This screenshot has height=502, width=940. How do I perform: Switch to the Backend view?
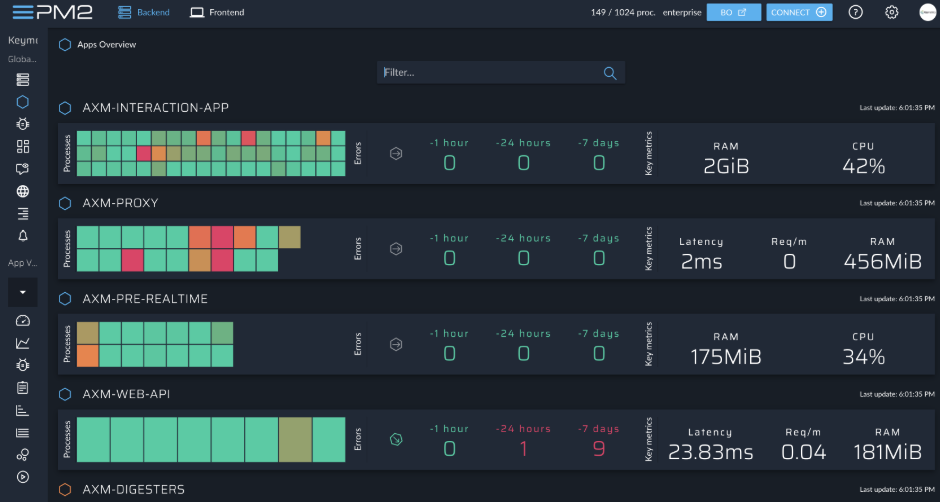pyautogui.click(x=144, y=12)
